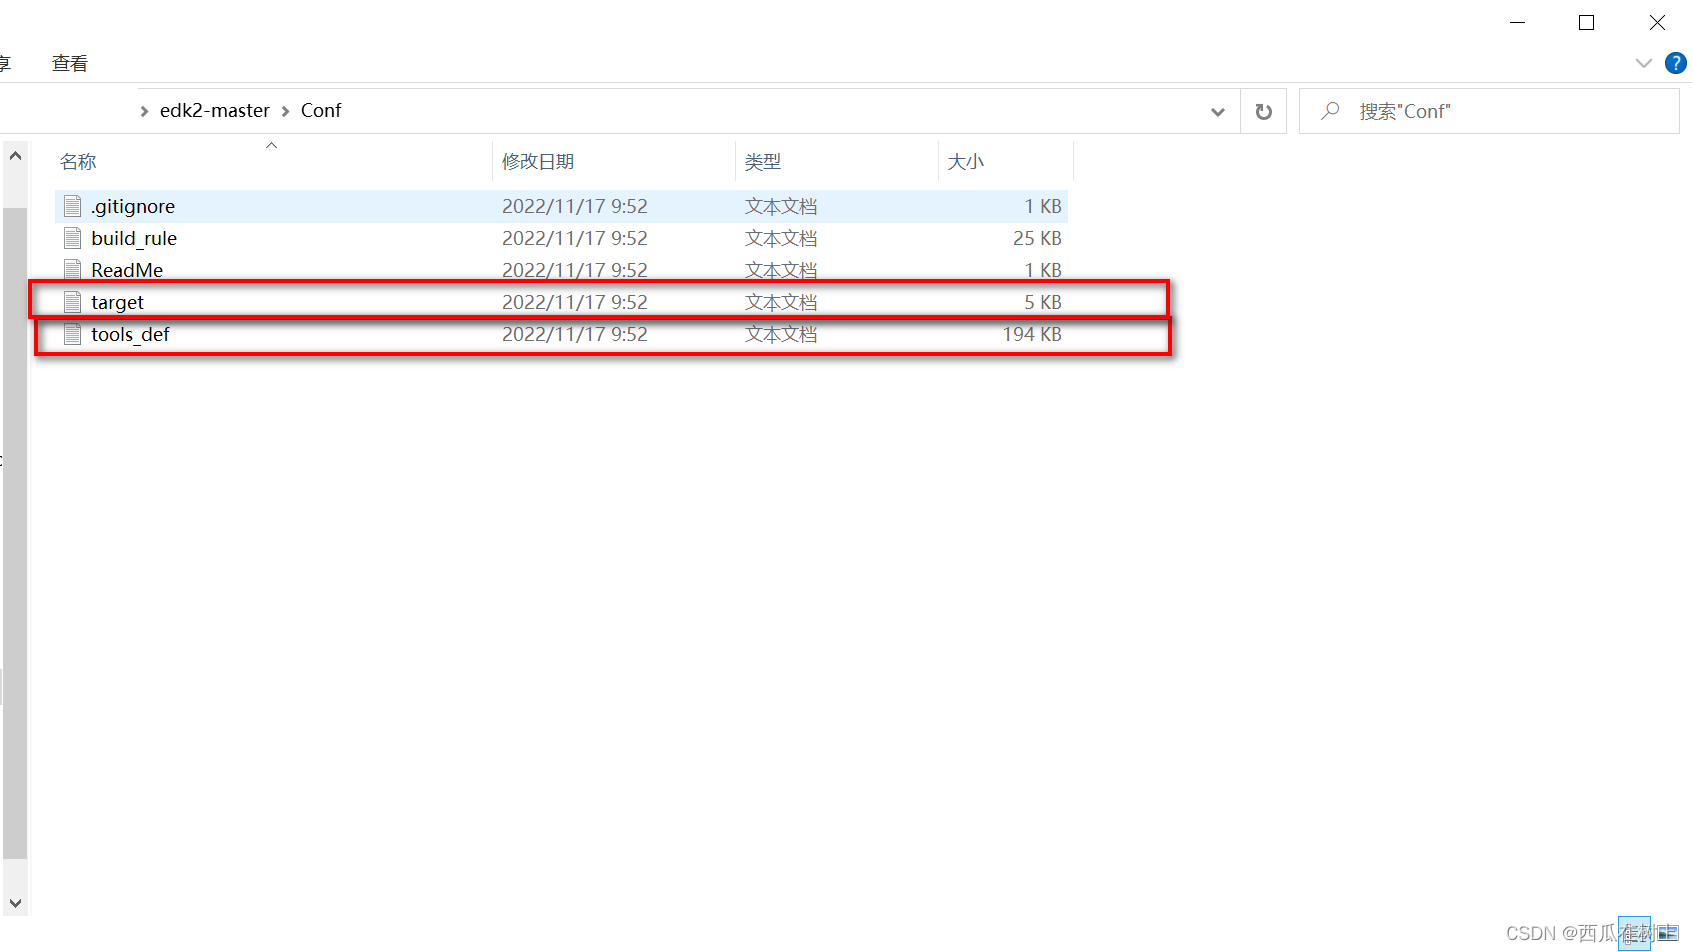Navigate to edk2-master via the breadcrumb
The height and width of the screenshot is (952, 1693).
(214, 110)
